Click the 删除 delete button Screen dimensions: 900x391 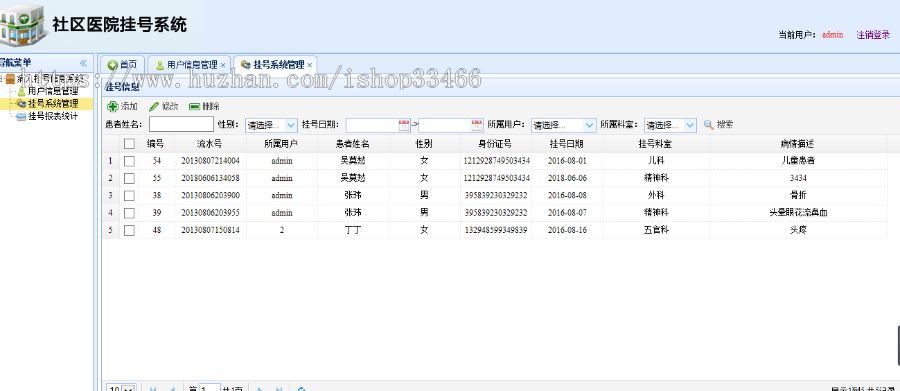click(204, 106)
